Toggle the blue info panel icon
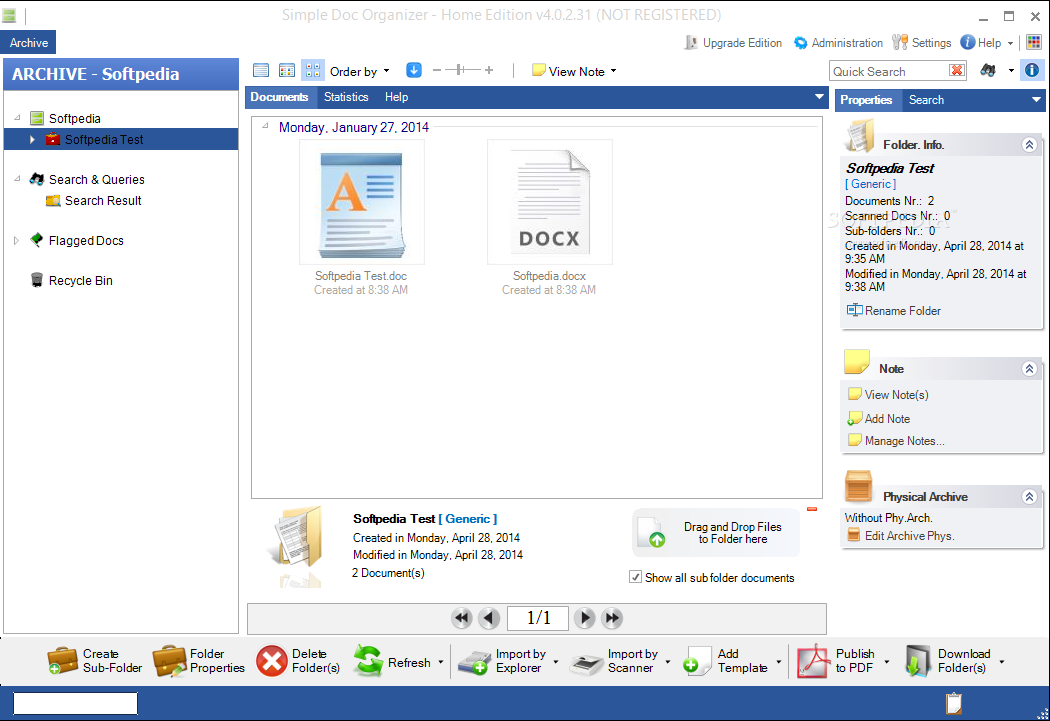 (x=1032, y=70)
